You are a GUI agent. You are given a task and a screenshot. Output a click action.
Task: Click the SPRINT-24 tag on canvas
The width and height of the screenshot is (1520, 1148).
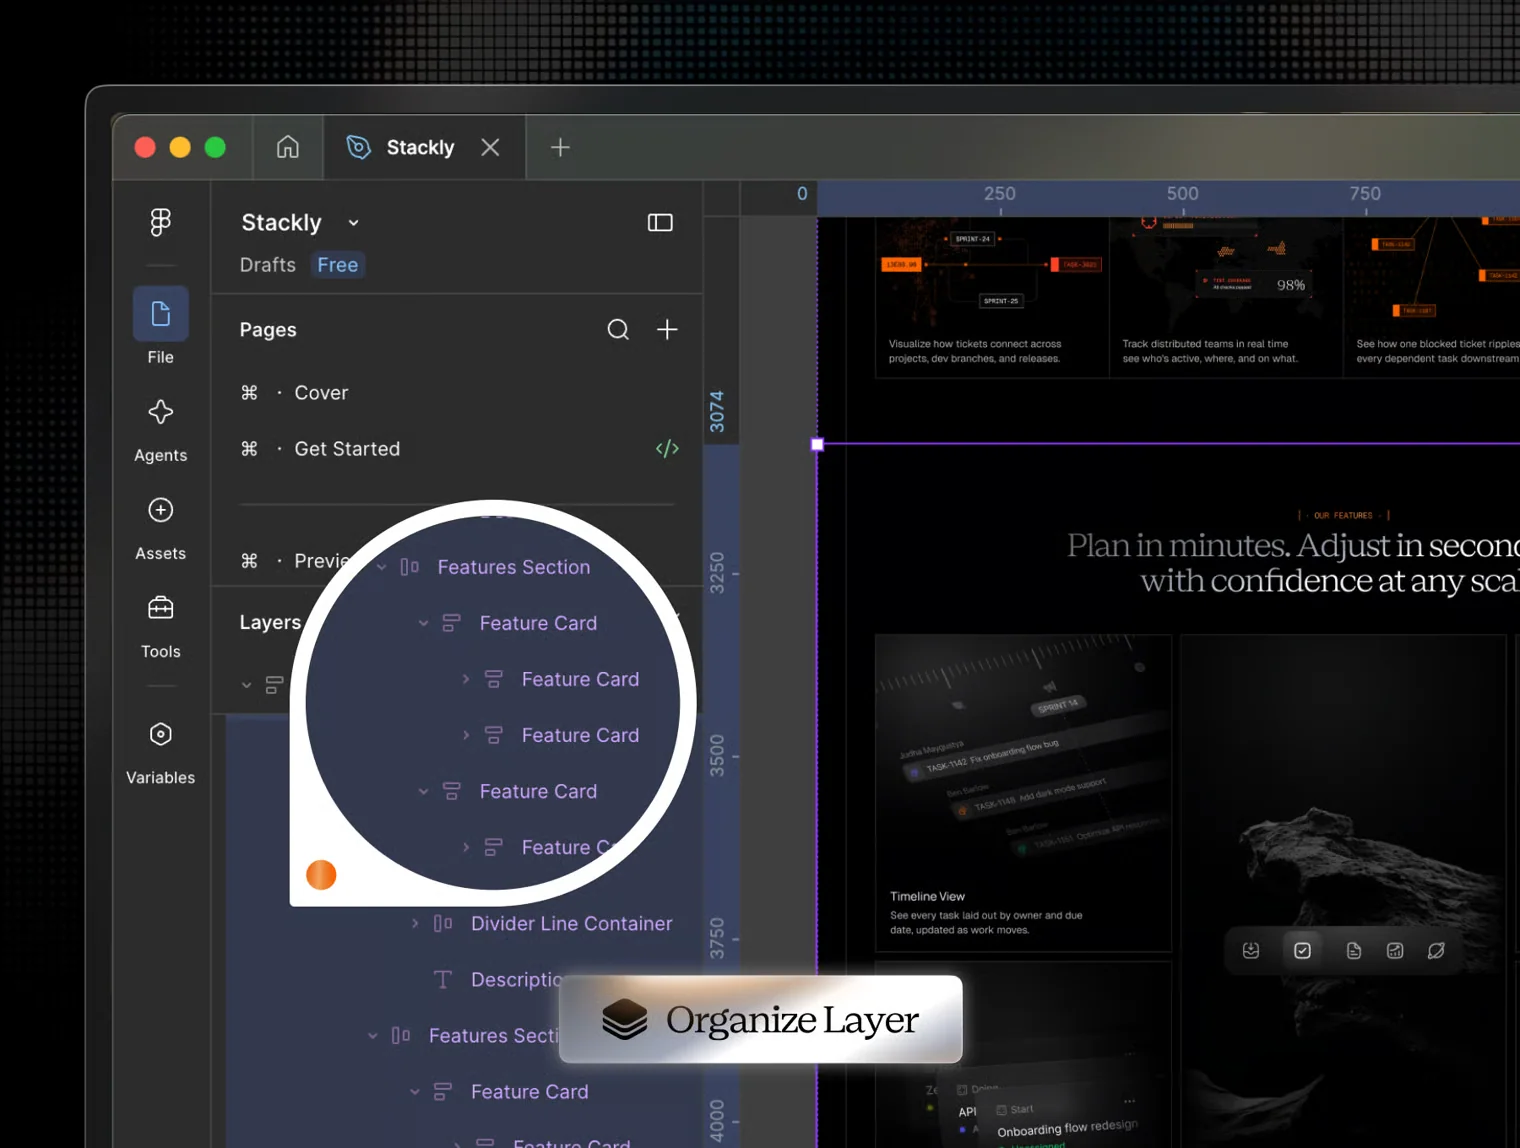pyautogui.click(x=973, y=239)
